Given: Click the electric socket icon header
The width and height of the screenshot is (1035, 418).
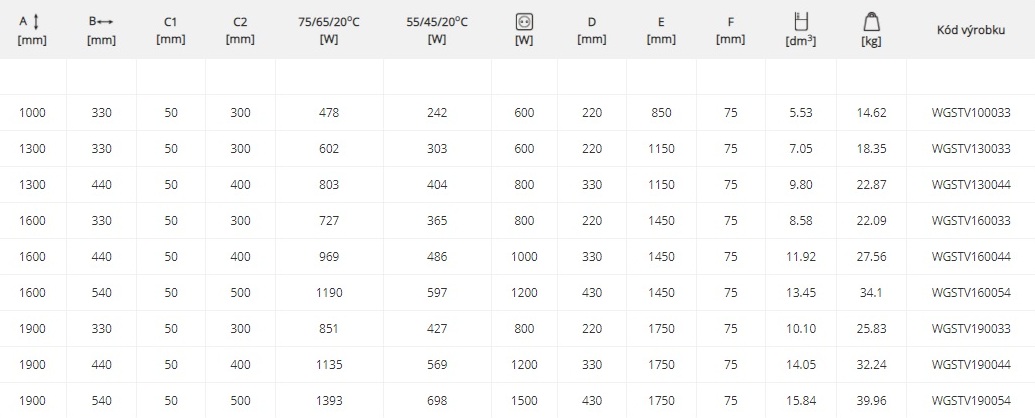Looking at the screenshot, I should click(524, 22).
